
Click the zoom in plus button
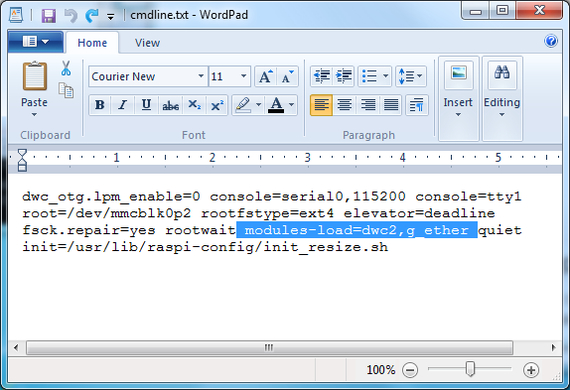(531, 370)
